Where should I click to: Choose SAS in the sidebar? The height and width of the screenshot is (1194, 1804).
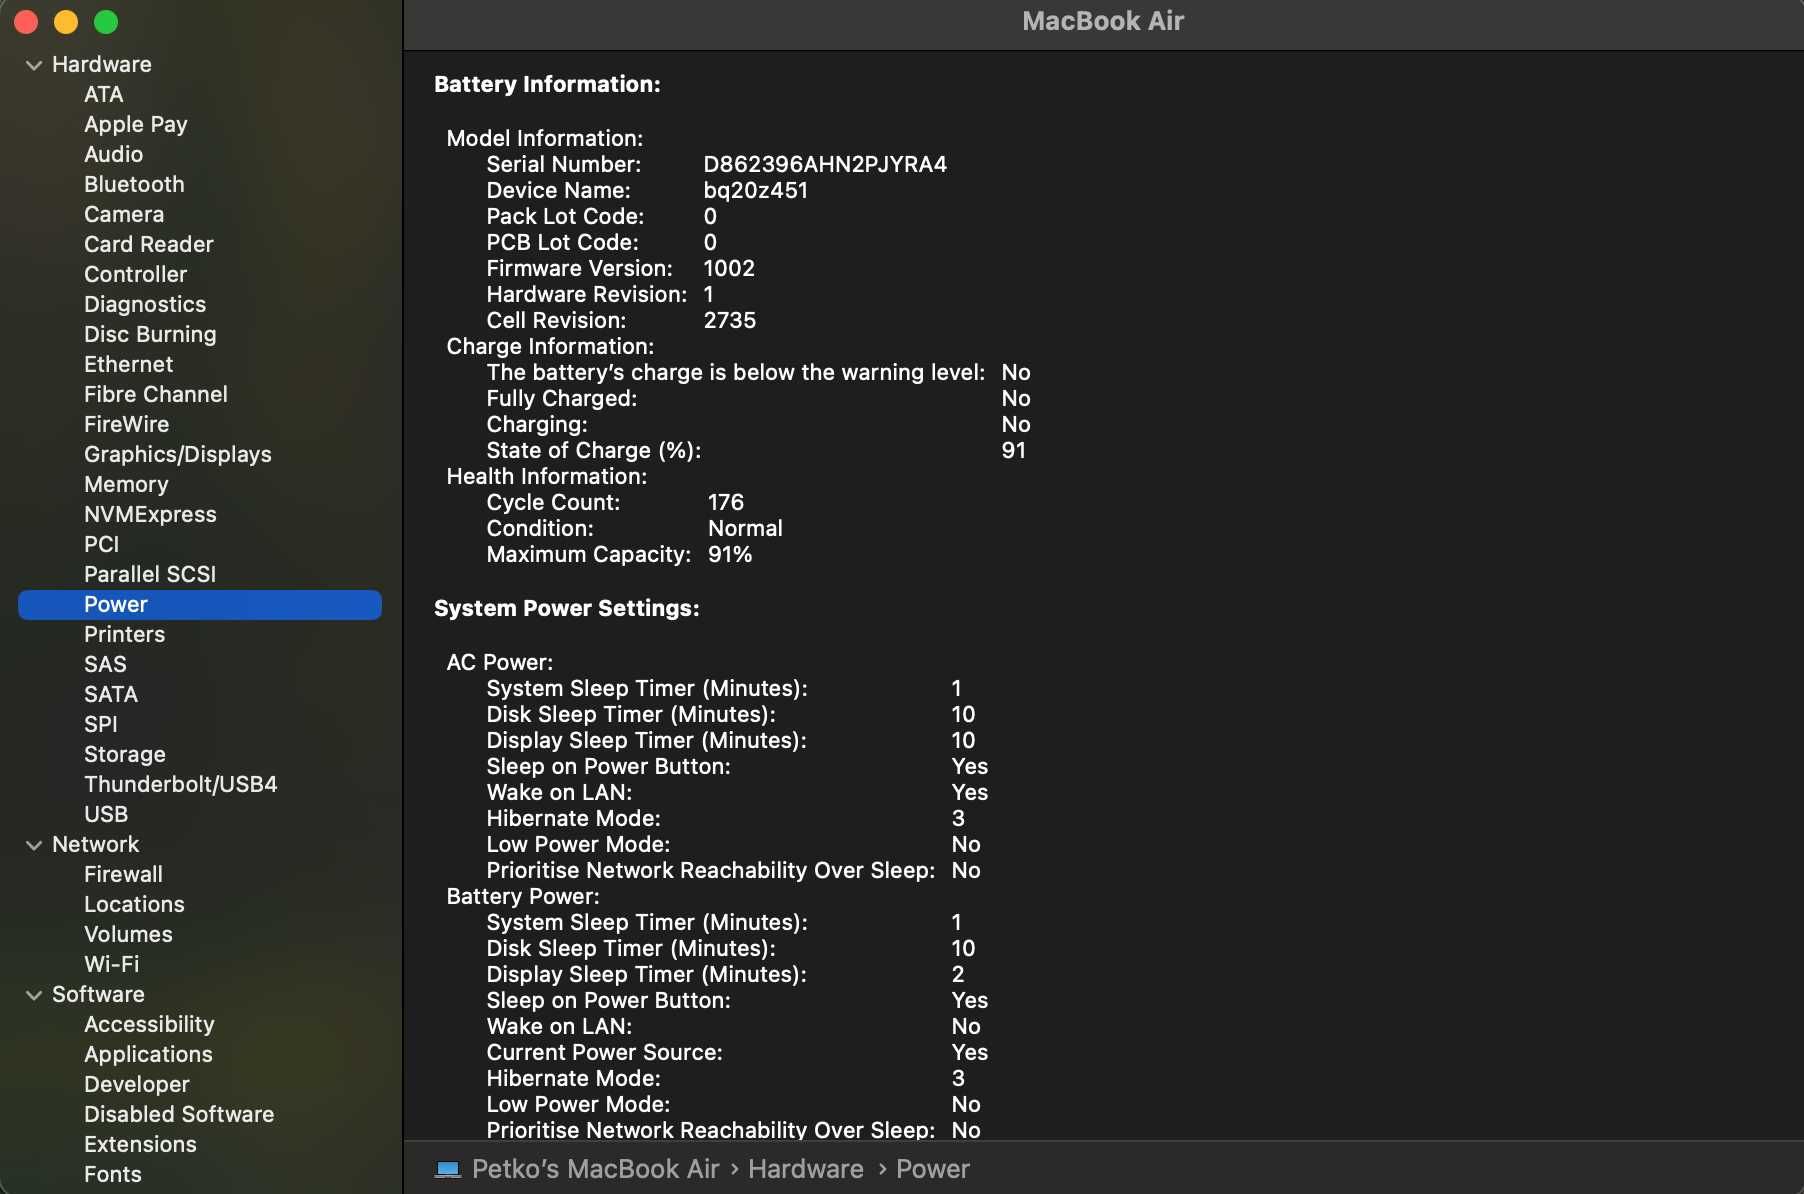(105, 664)
